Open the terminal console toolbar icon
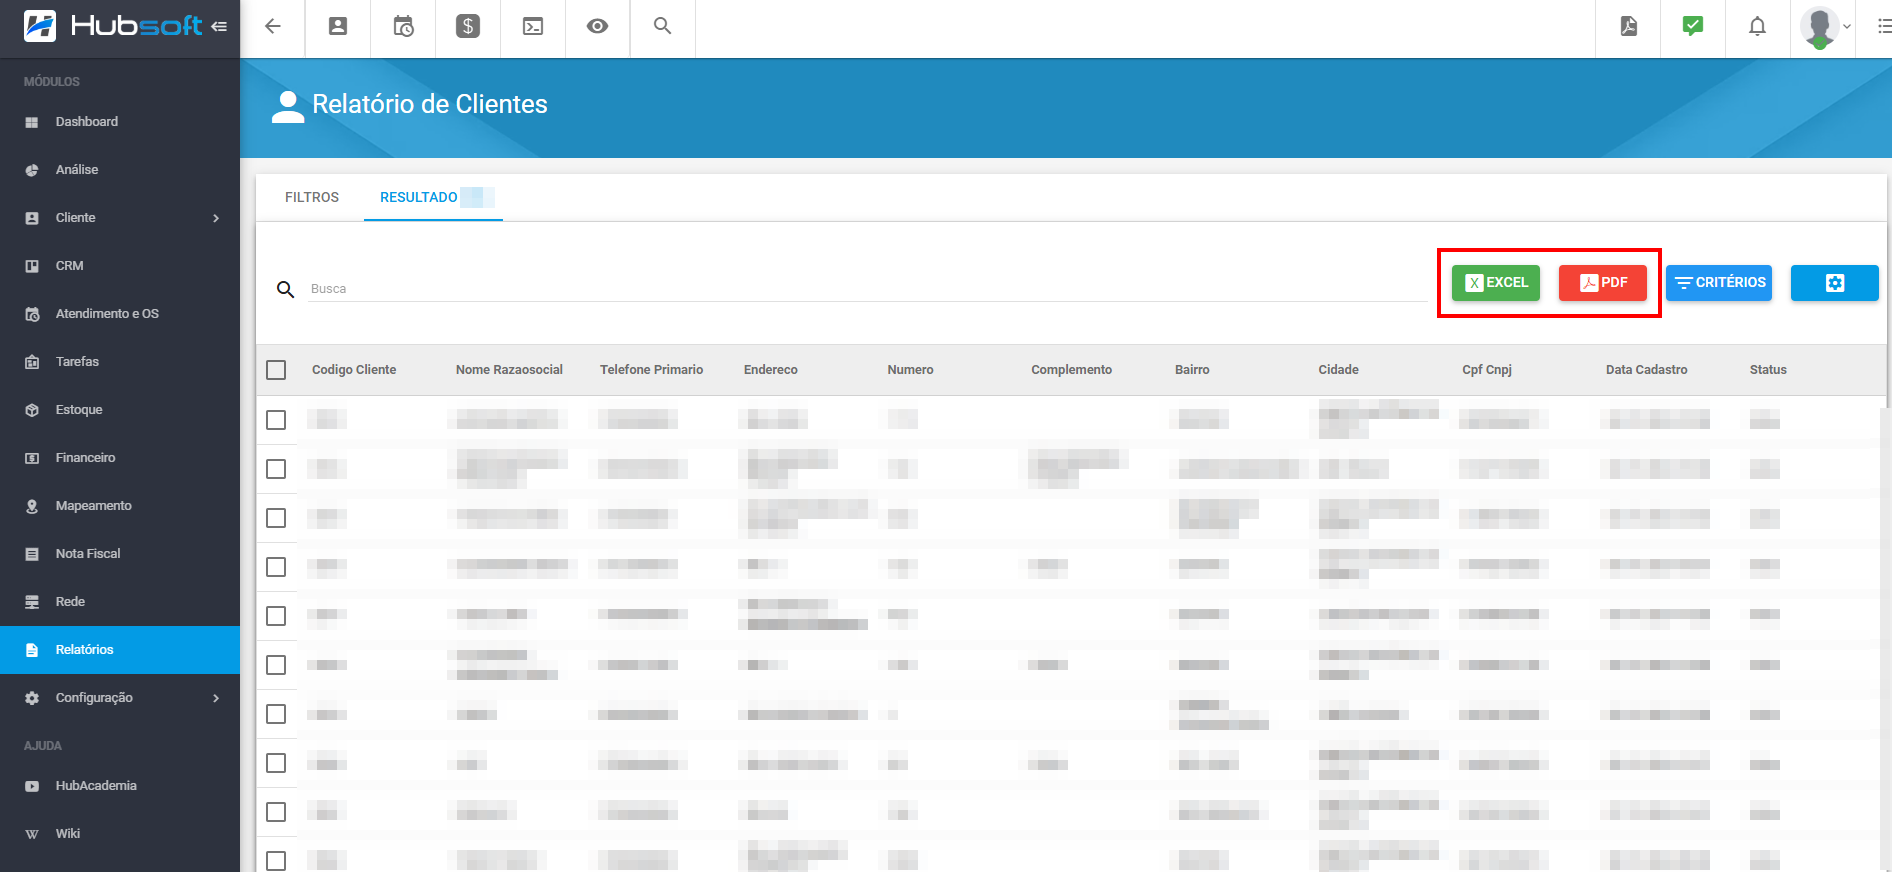 (533, 27)
